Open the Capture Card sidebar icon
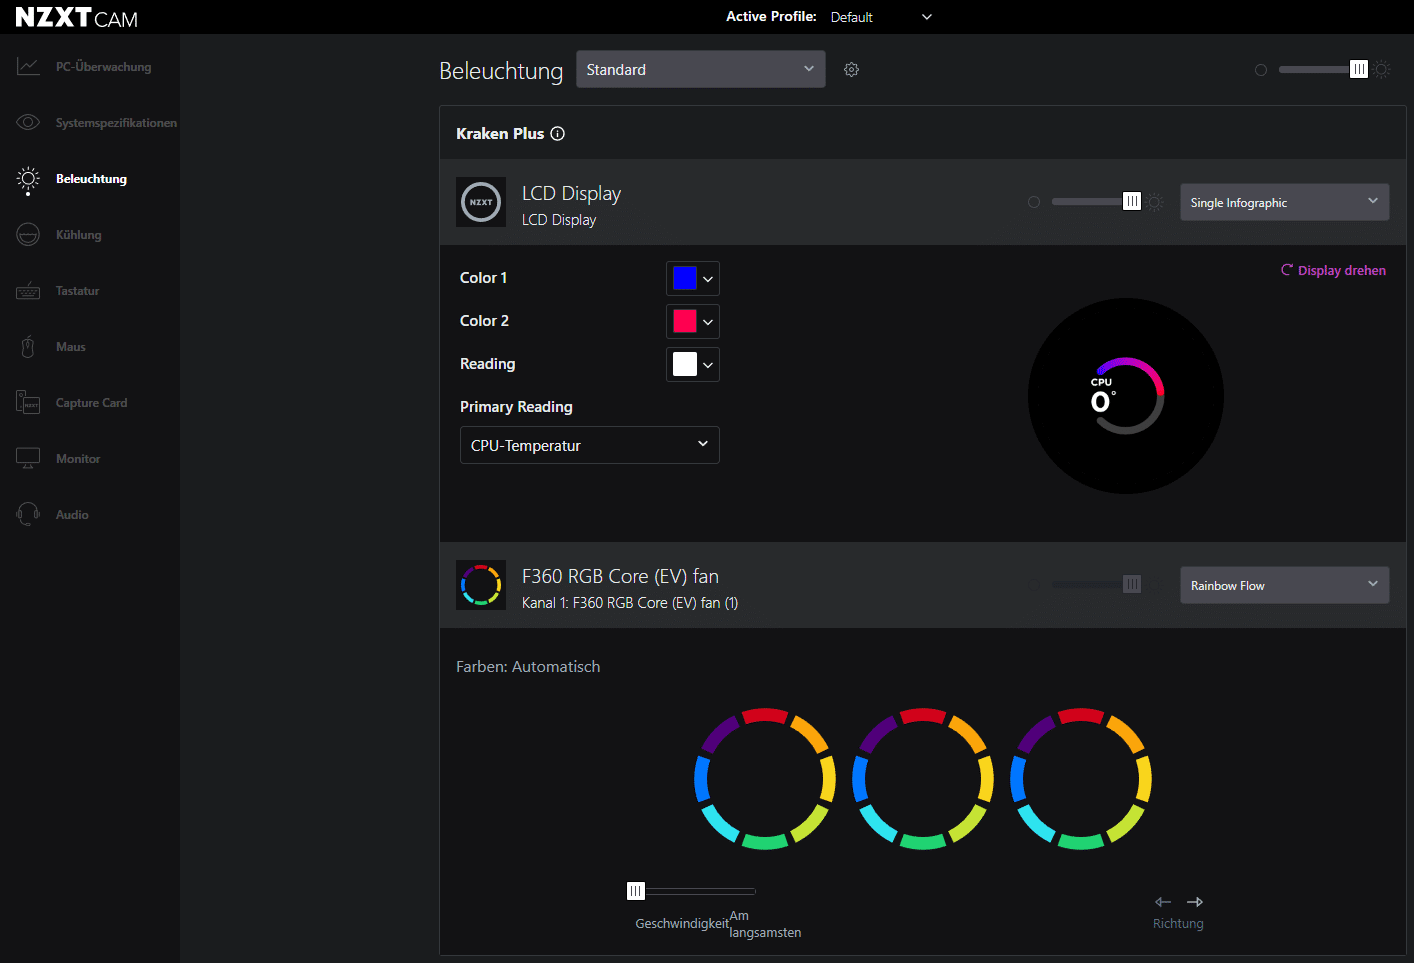Viewport: 1414px width, 963px height. point(28,403)
